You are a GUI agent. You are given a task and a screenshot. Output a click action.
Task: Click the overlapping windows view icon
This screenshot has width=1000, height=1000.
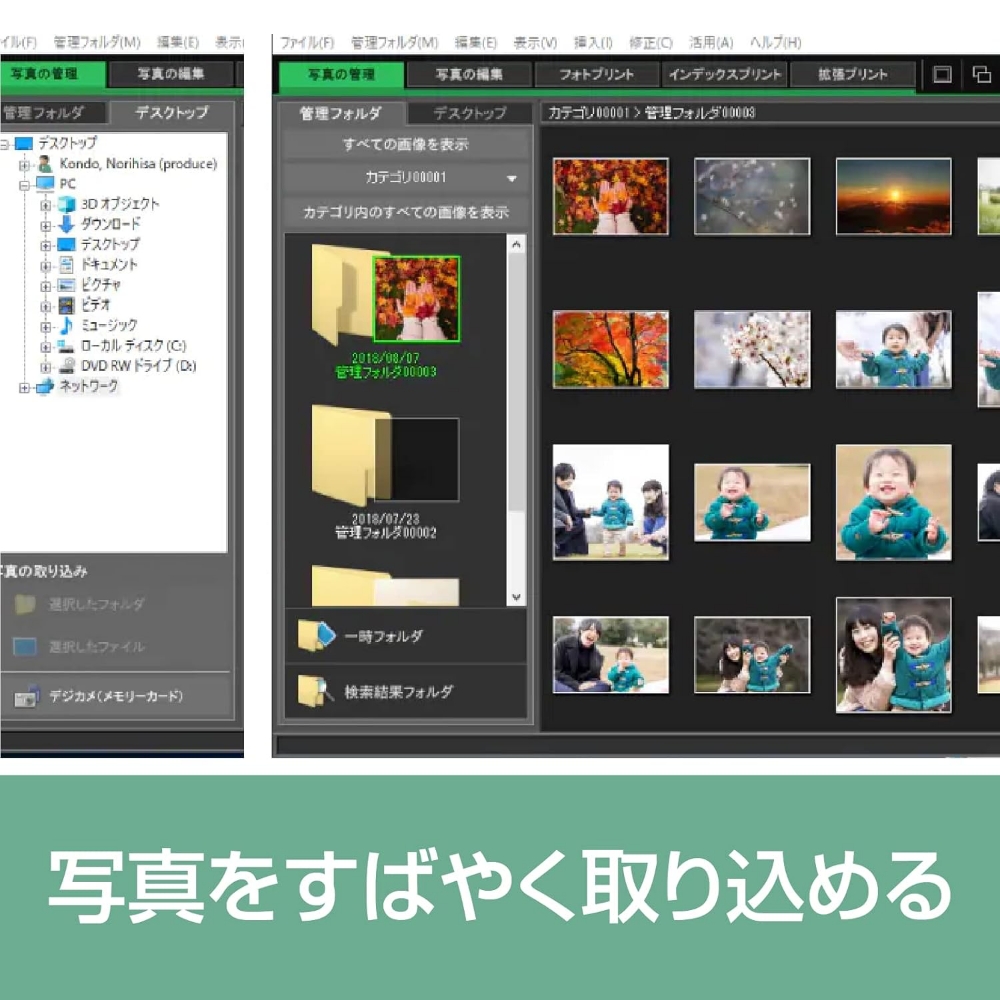[x=981, y=75]
